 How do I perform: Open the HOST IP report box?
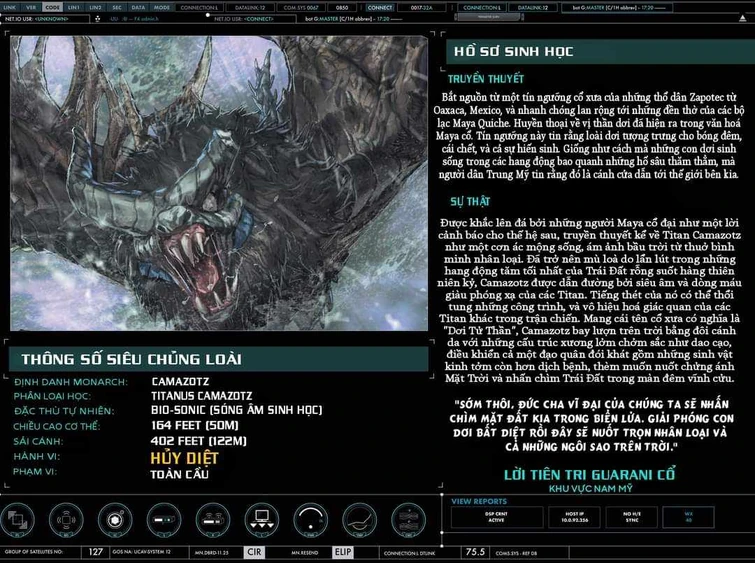tap(574, 517)
